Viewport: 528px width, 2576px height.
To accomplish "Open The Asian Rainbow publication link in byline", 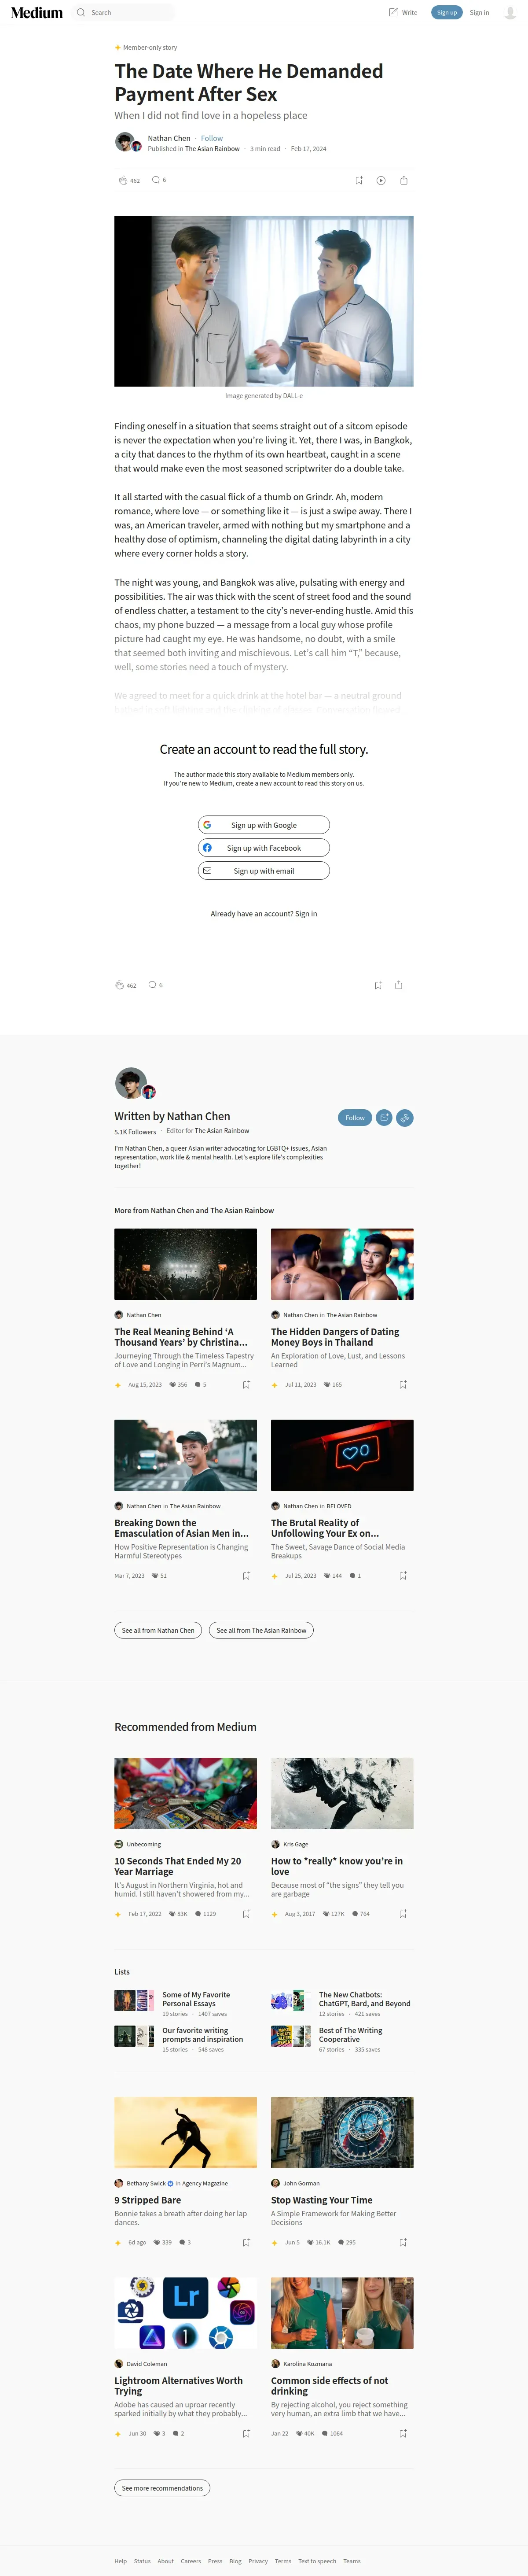I will (212, 149).
